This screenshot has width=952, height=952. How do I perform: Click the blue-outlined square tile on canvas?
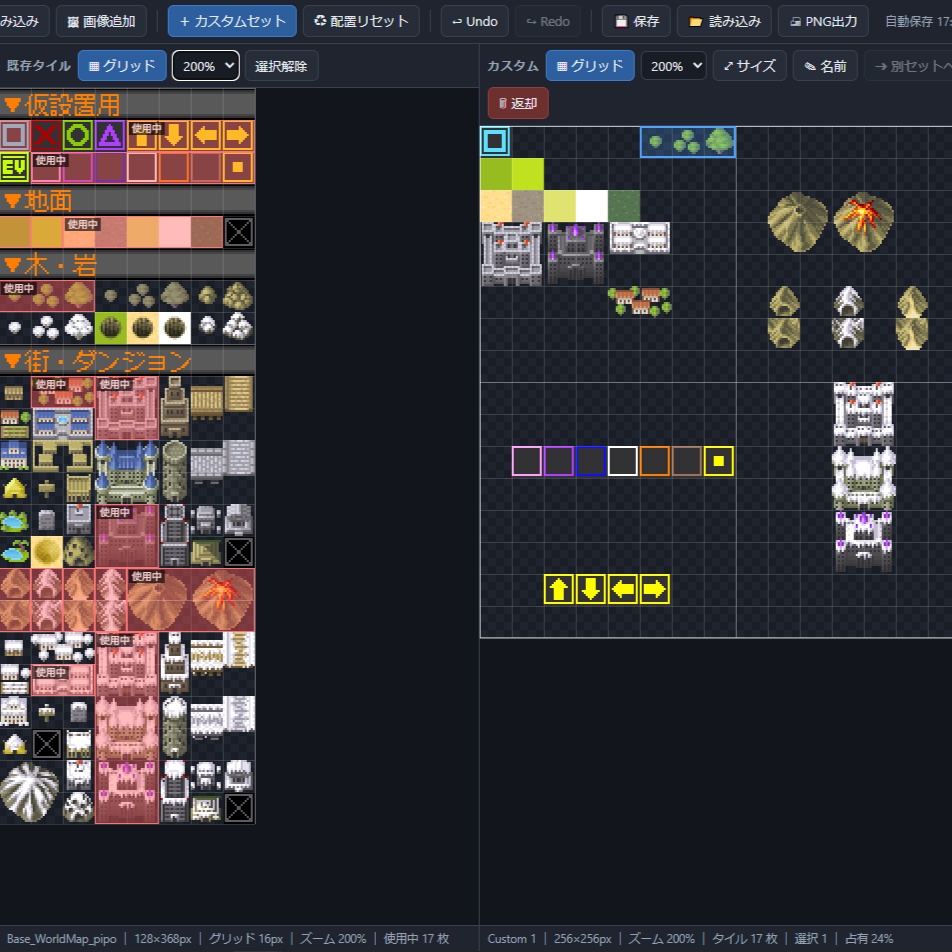pos(590,461)
